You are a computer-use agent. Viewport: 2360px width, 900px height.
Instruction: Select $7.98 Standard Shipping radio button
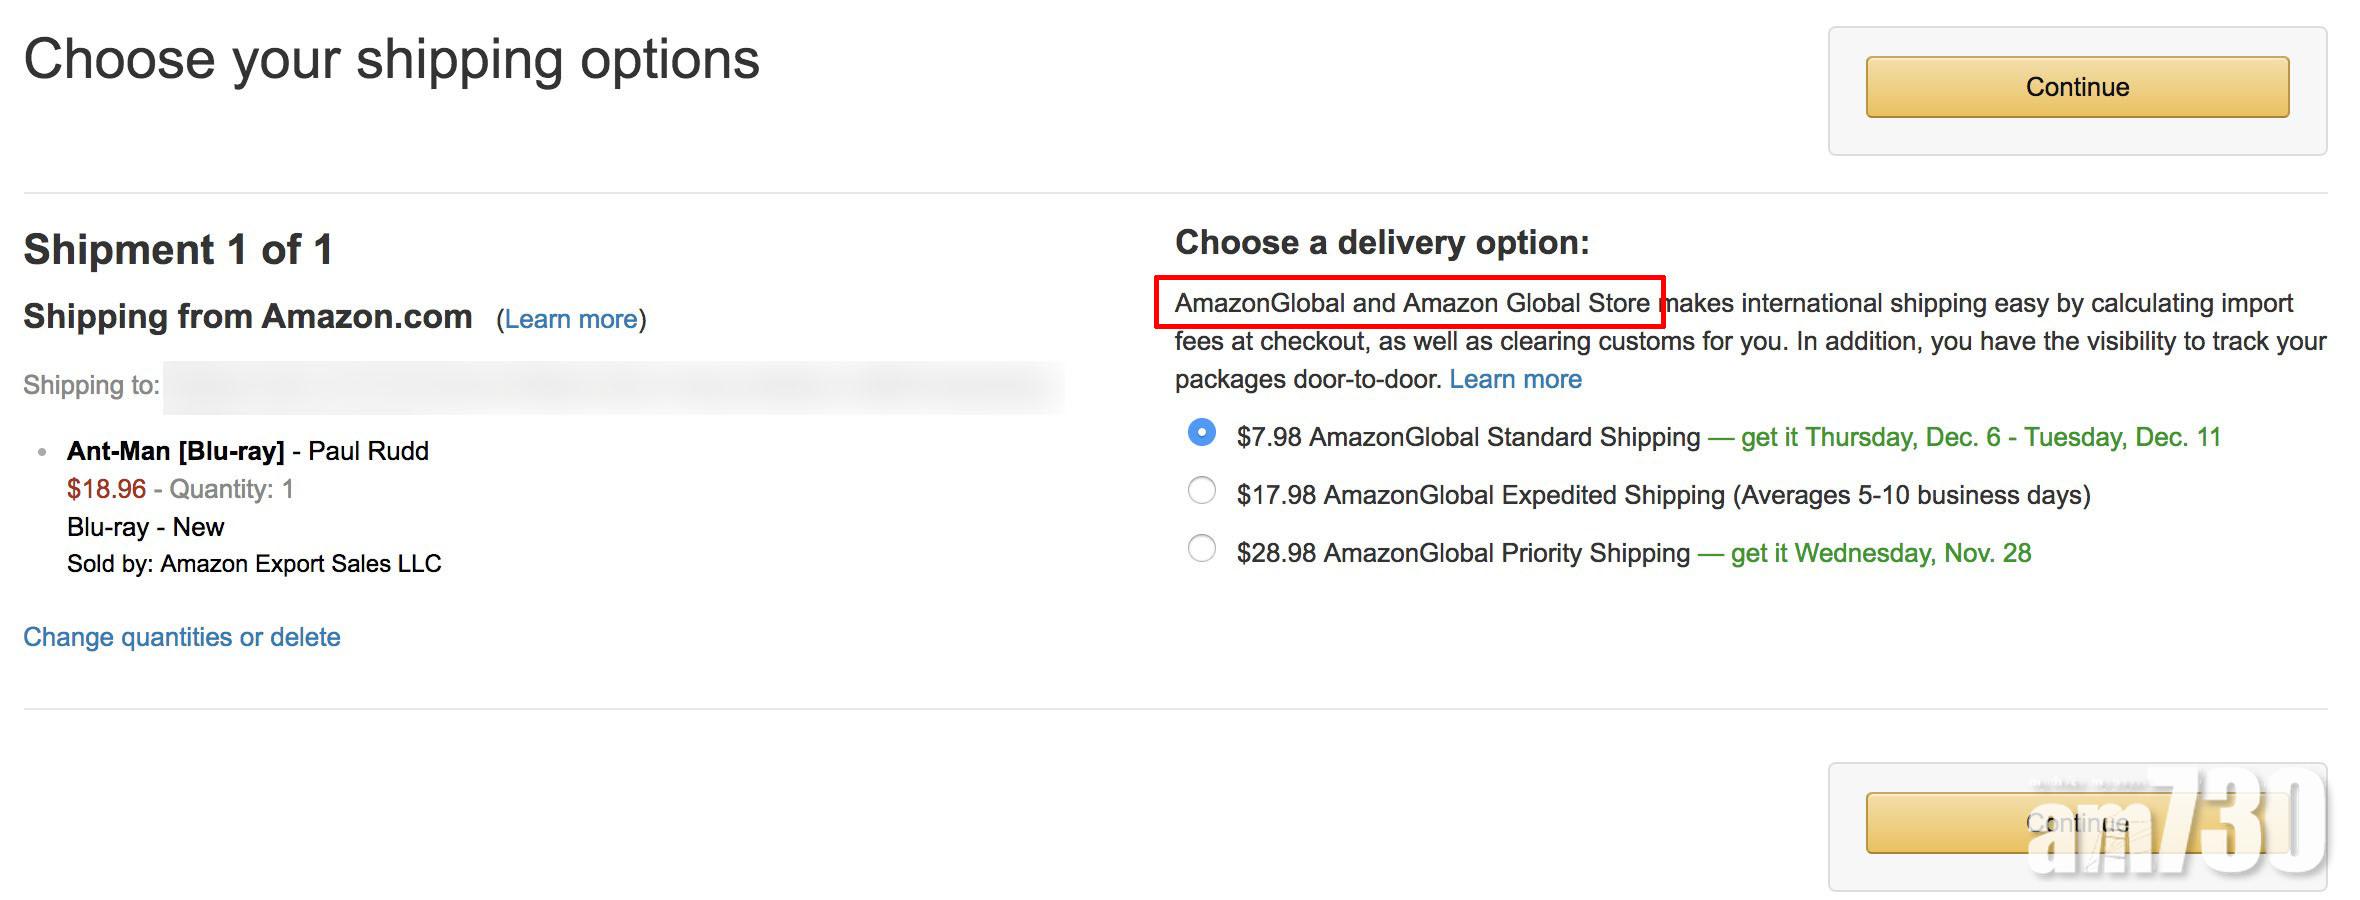[1201, 433]
